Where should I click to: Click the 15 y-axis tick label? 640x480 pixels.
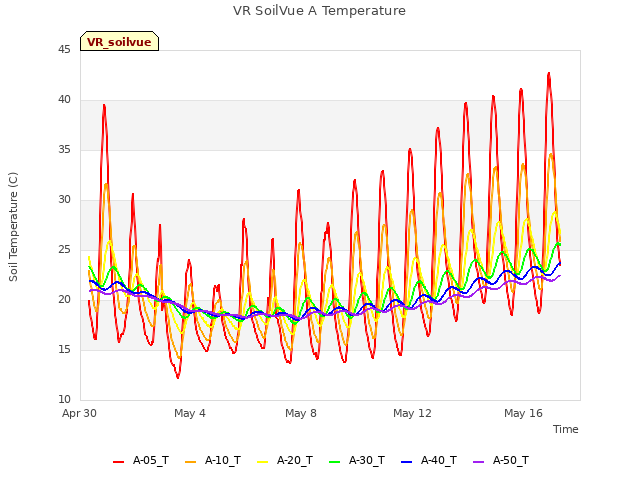click(x=64, y=350)
